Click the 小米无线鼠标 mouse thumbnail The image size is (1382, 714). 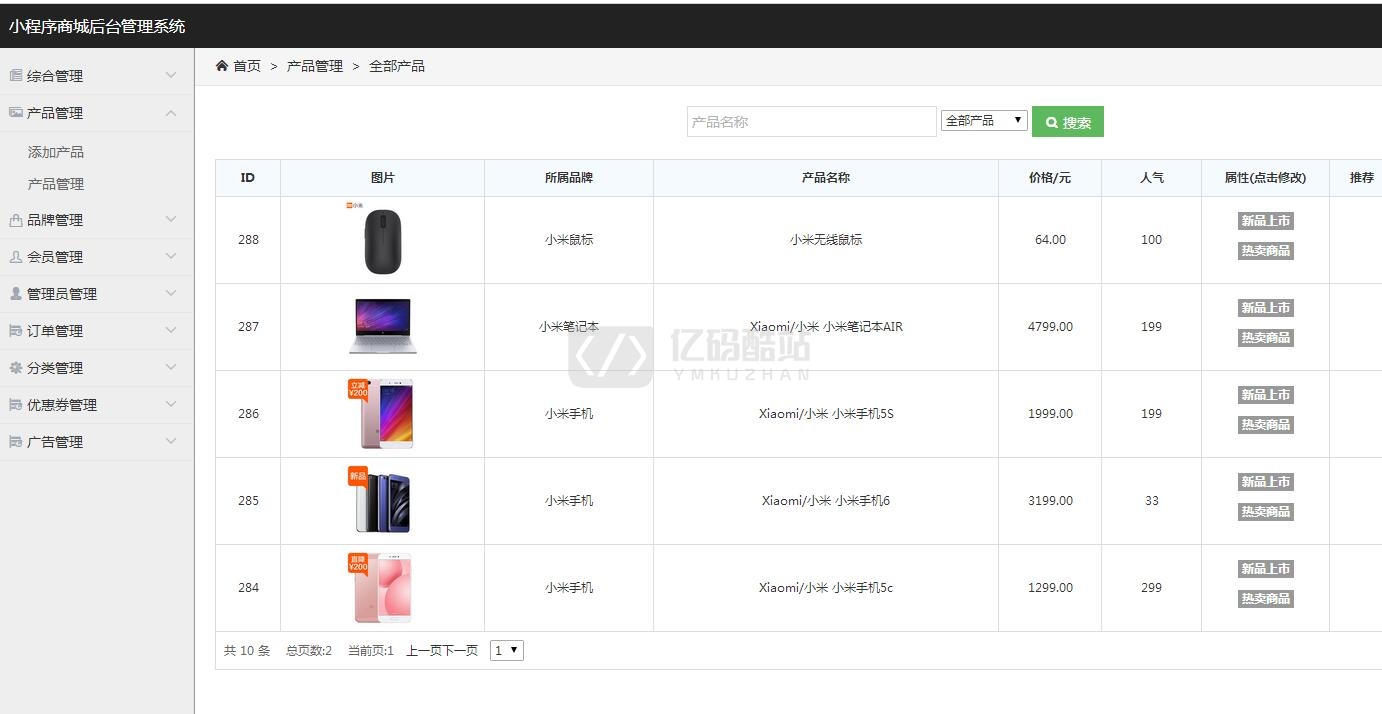382,239
